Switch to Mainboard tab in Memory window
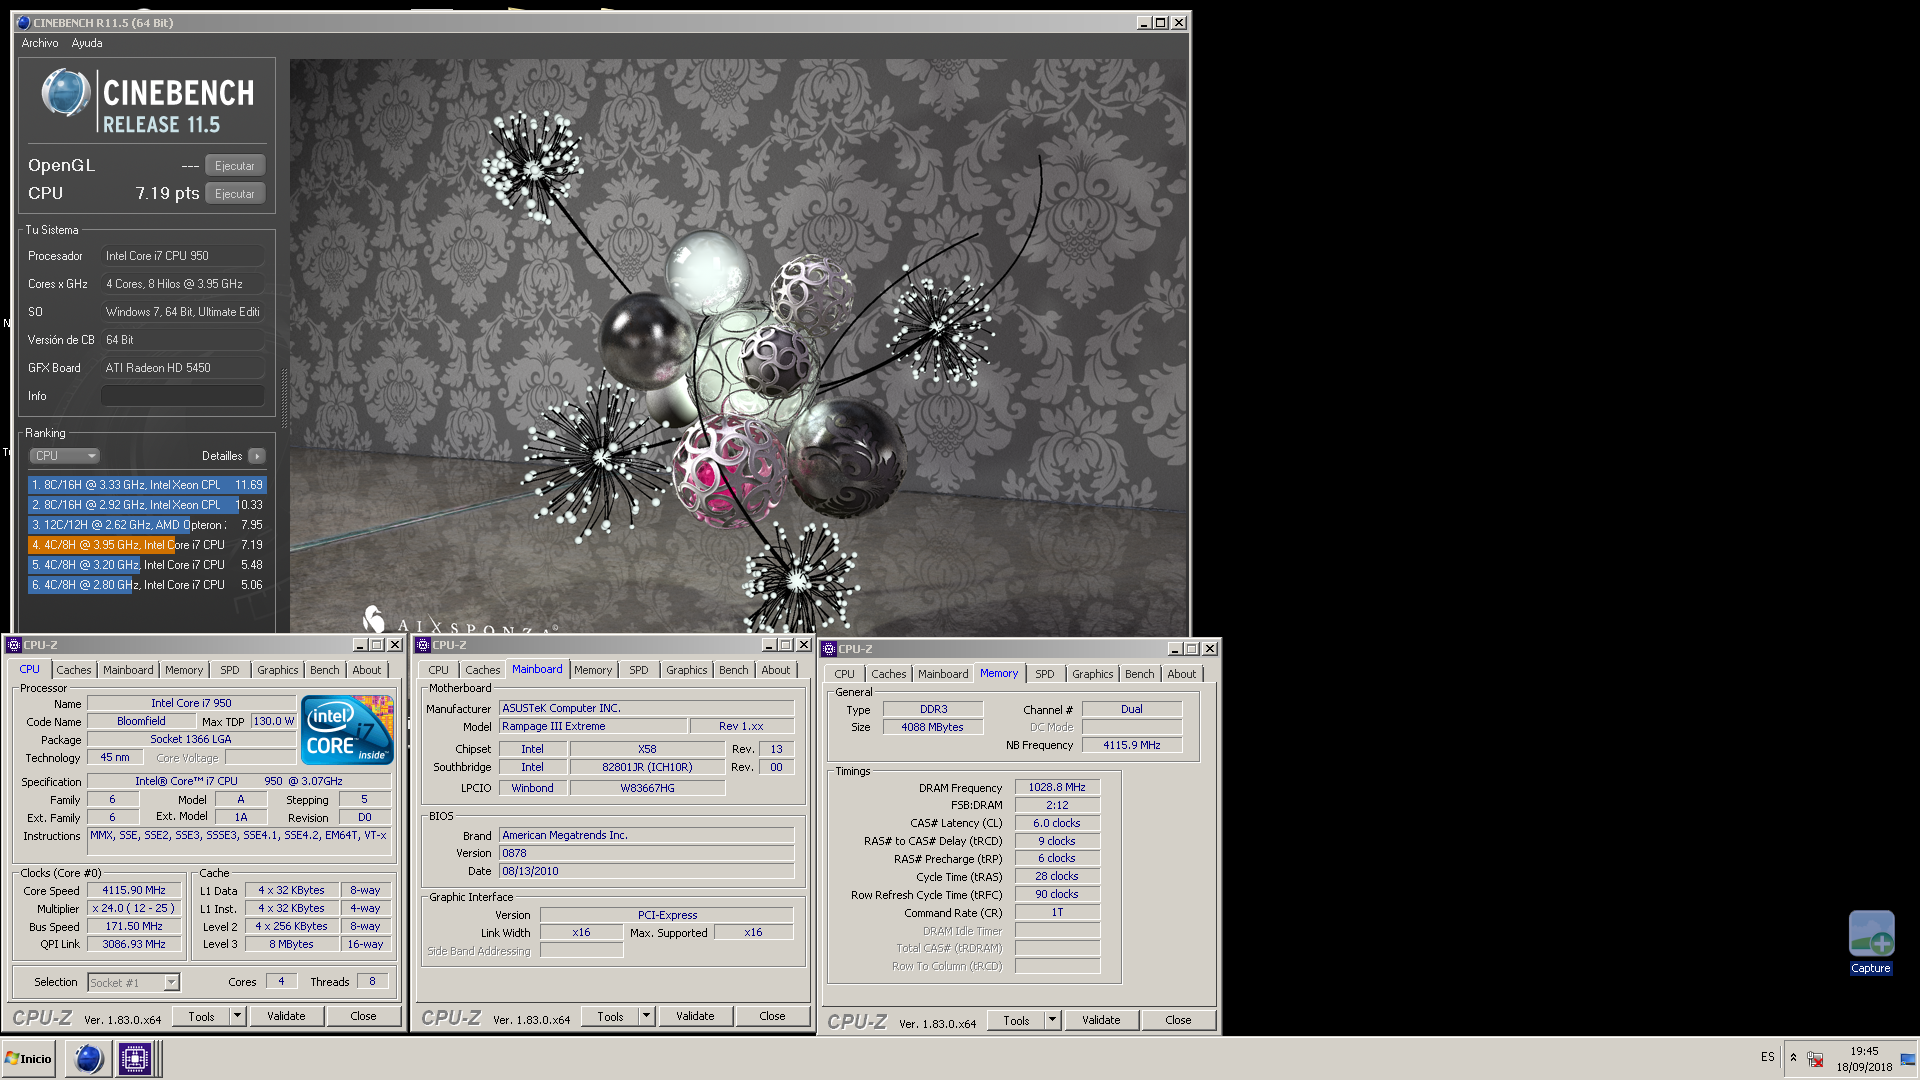This screenshot has height=1080, width=1920. pyautogui.click(x=943, y=674)
